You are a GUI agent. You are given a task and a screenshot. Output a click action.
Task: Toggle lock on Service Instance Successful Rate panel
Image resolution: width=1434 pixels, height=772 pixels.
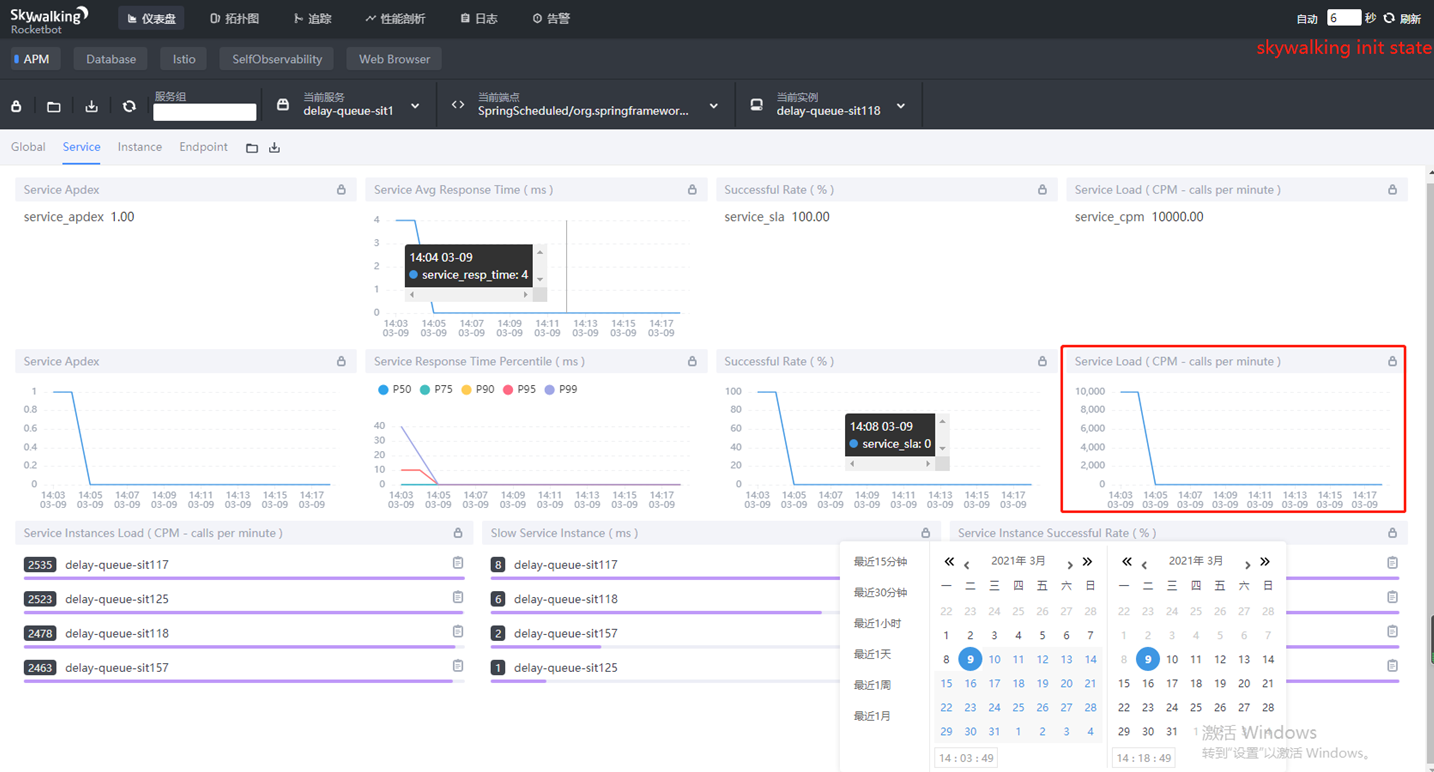[x=1392, y=533]
